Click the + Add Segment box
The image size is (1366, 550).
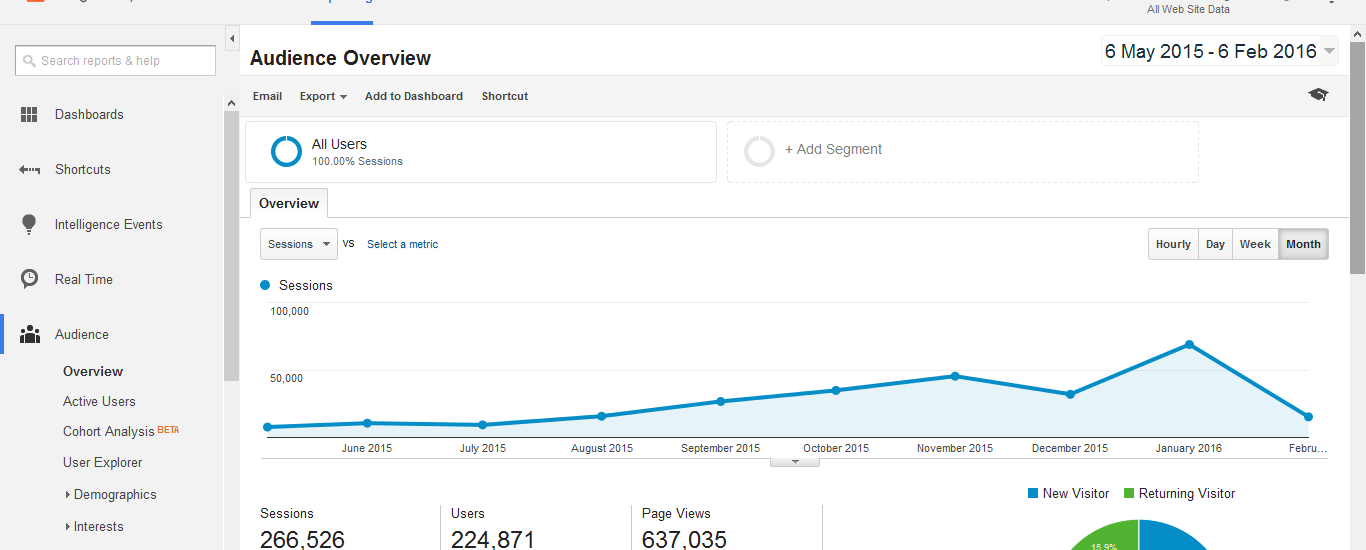tap(963, 152)
